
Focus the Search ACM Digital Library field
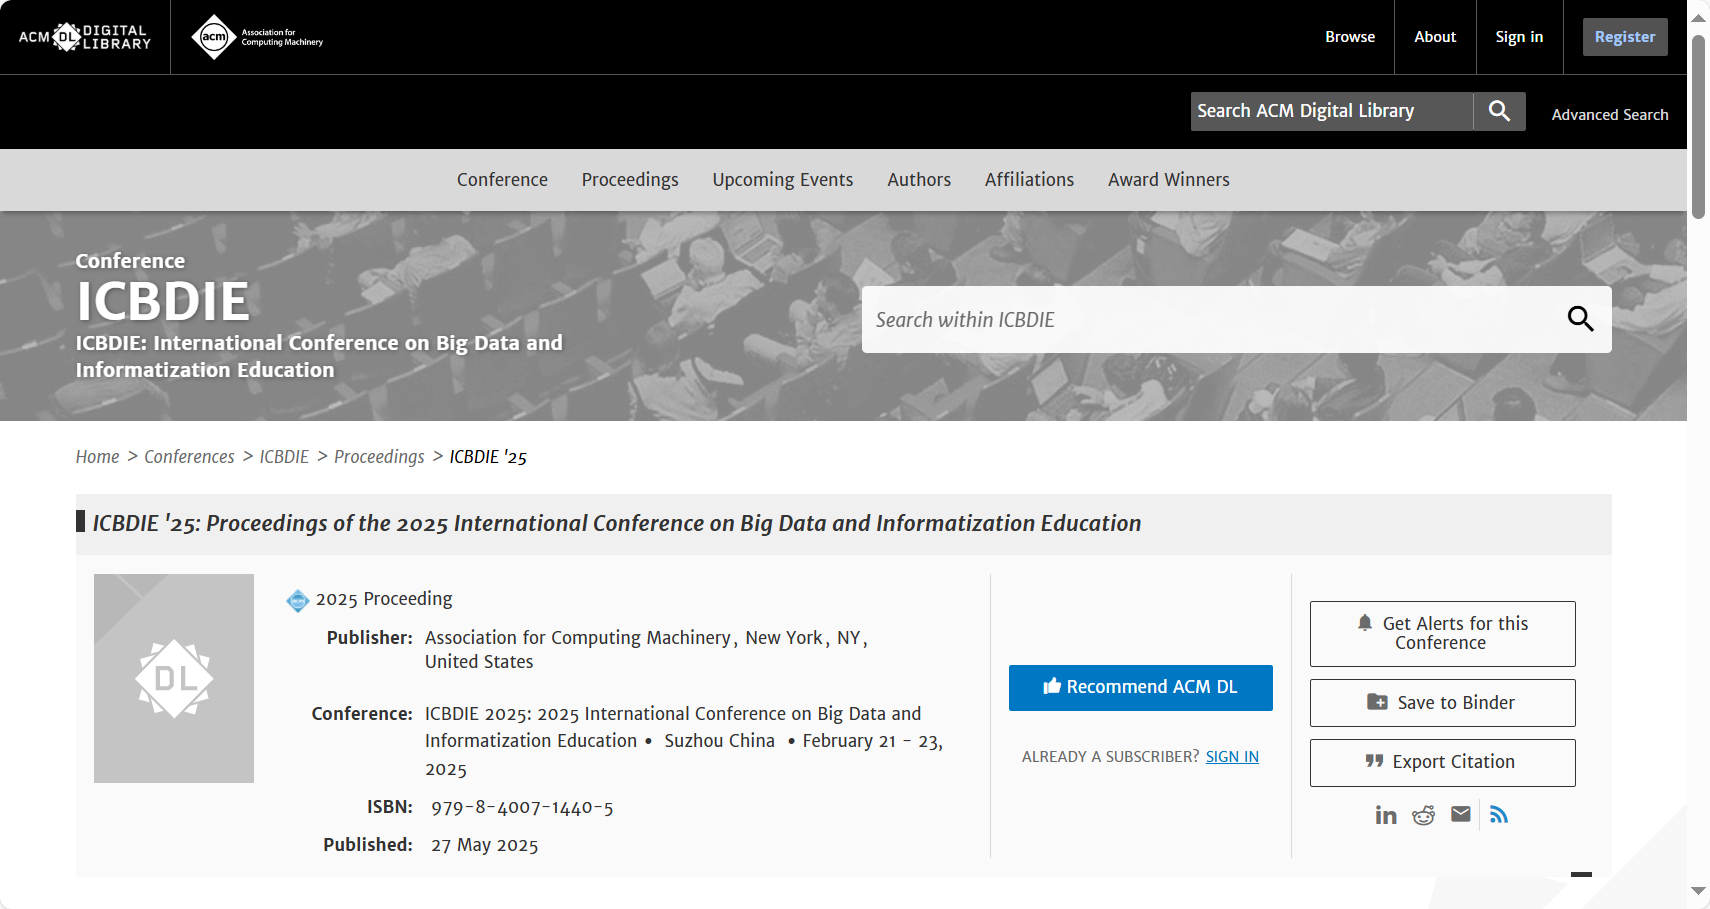[x=1332, y=111]
